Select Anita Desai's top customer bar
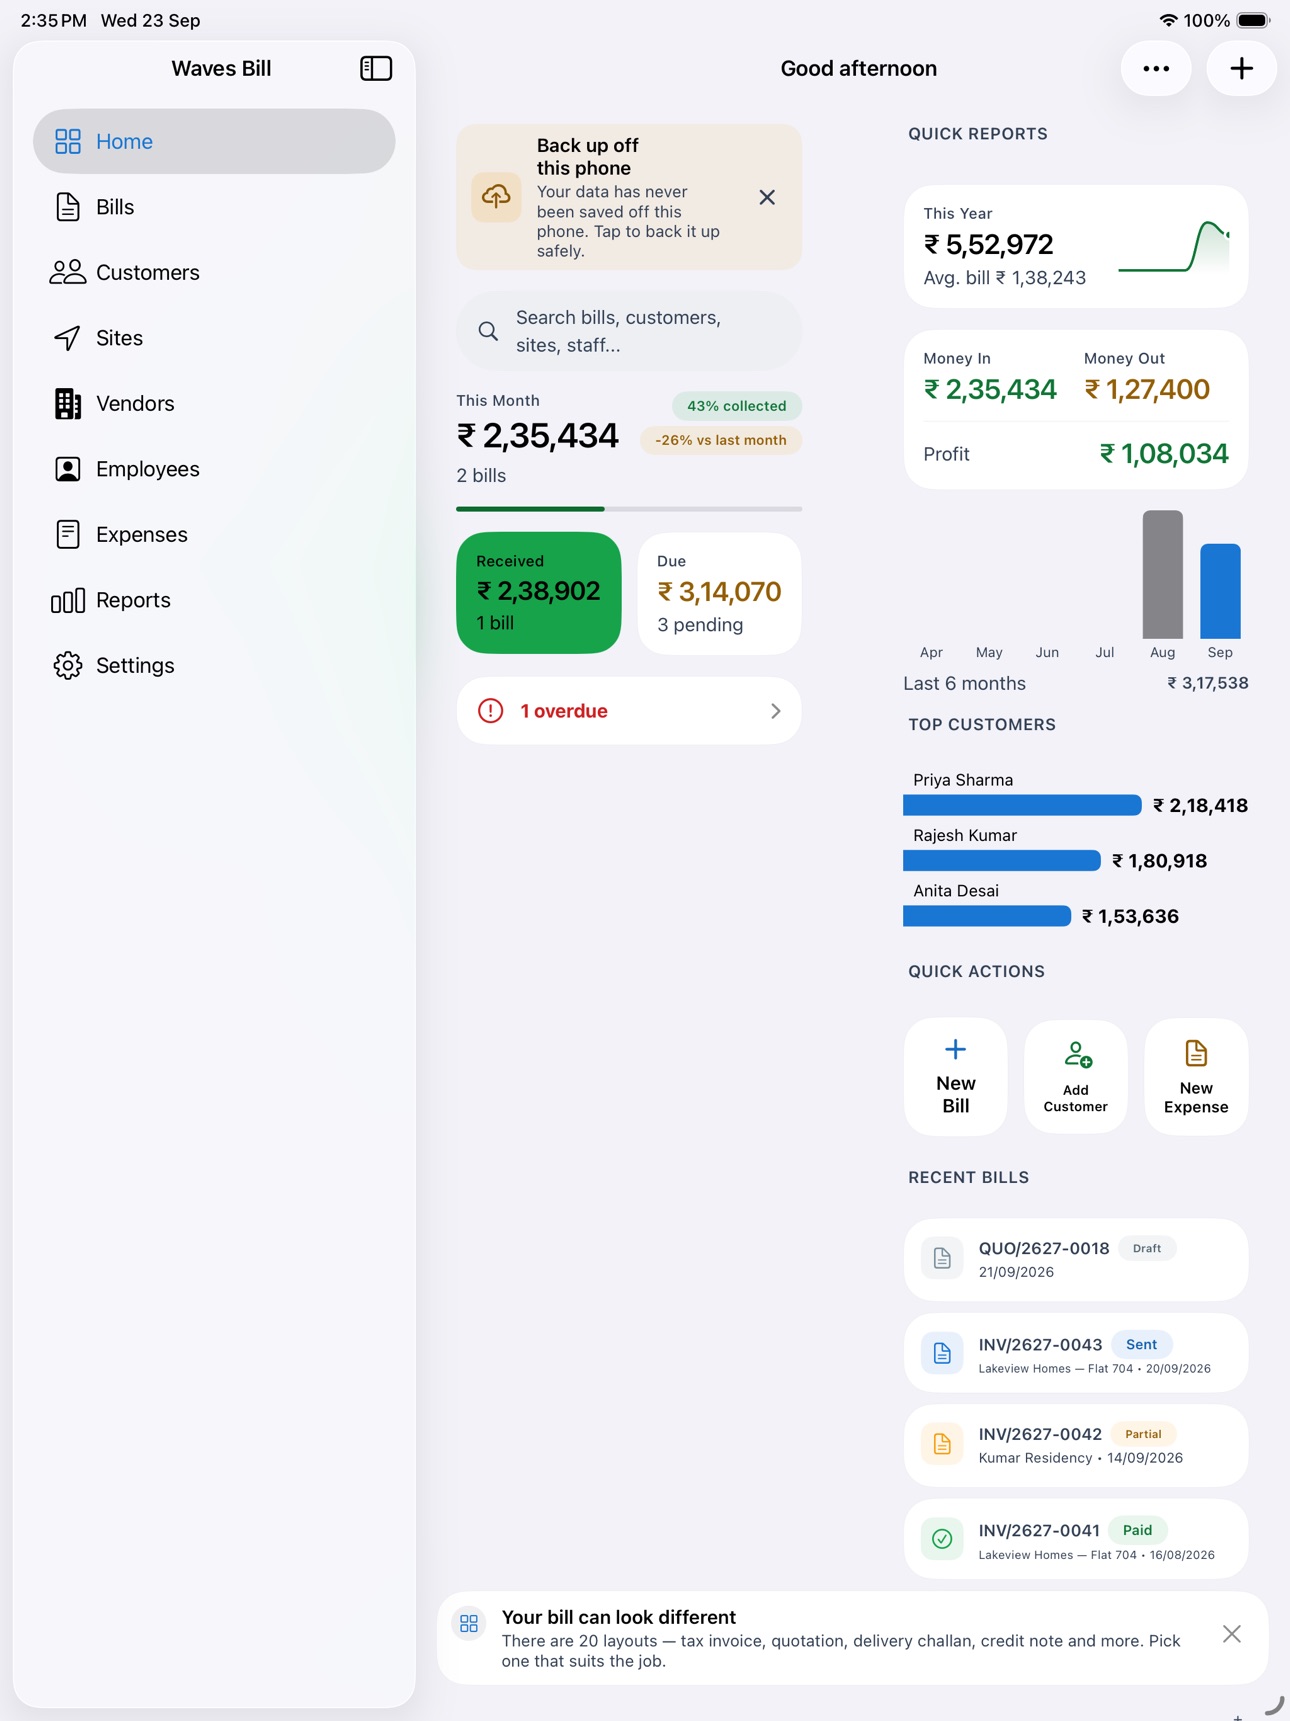The image size is (1290, 1721). coord(987,916)
